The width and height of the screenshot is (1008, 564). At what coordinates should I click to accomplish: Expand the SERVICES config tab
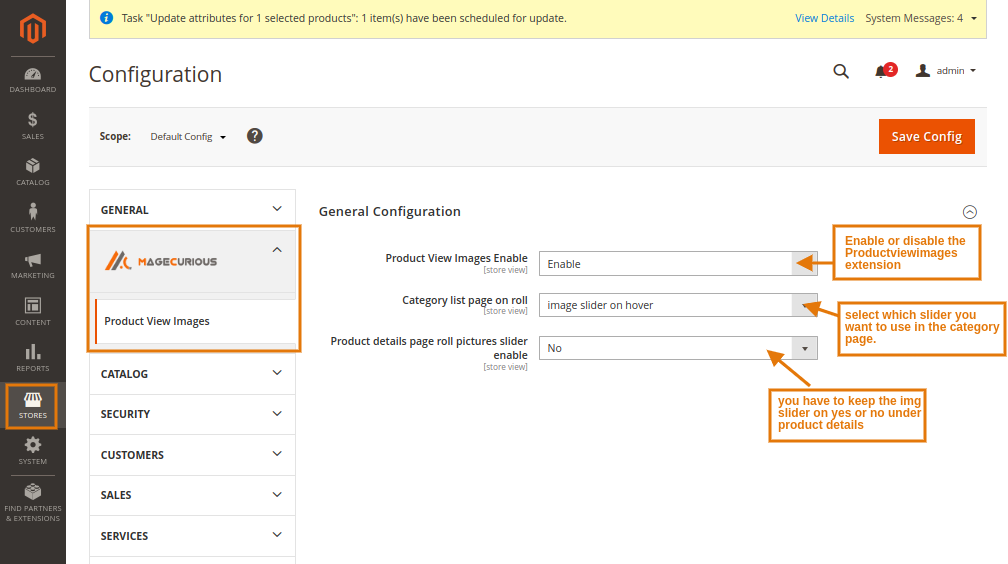click(192, 536)
